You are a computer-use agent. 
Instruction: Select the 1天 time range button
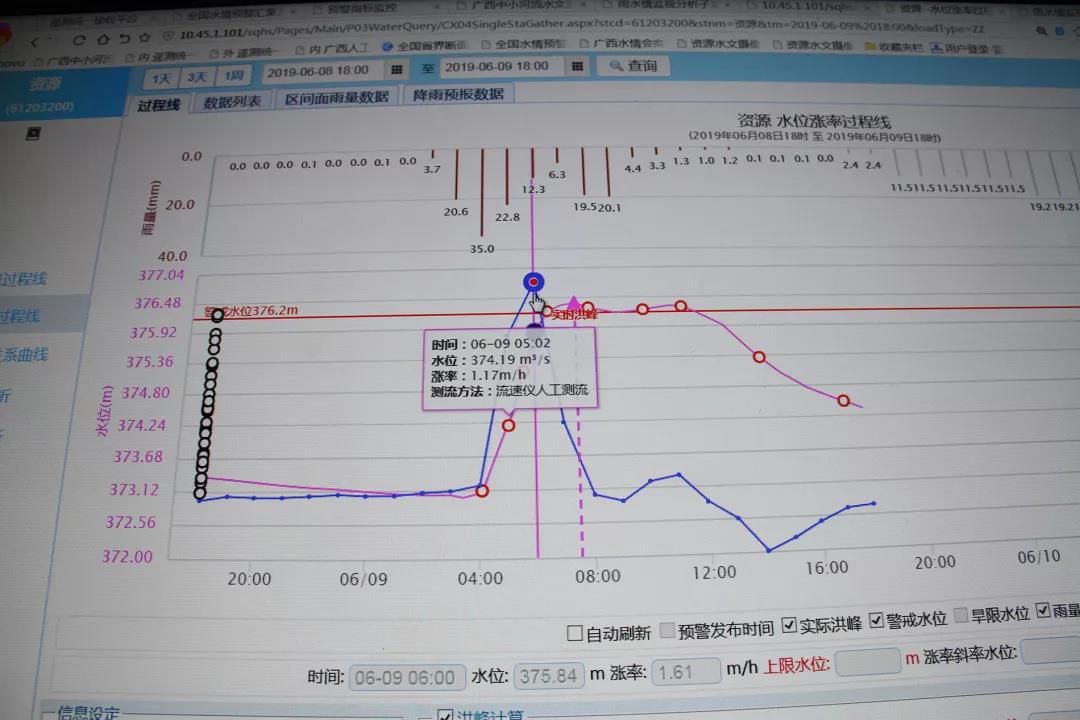pyautogui.click(x=162, y=79)
